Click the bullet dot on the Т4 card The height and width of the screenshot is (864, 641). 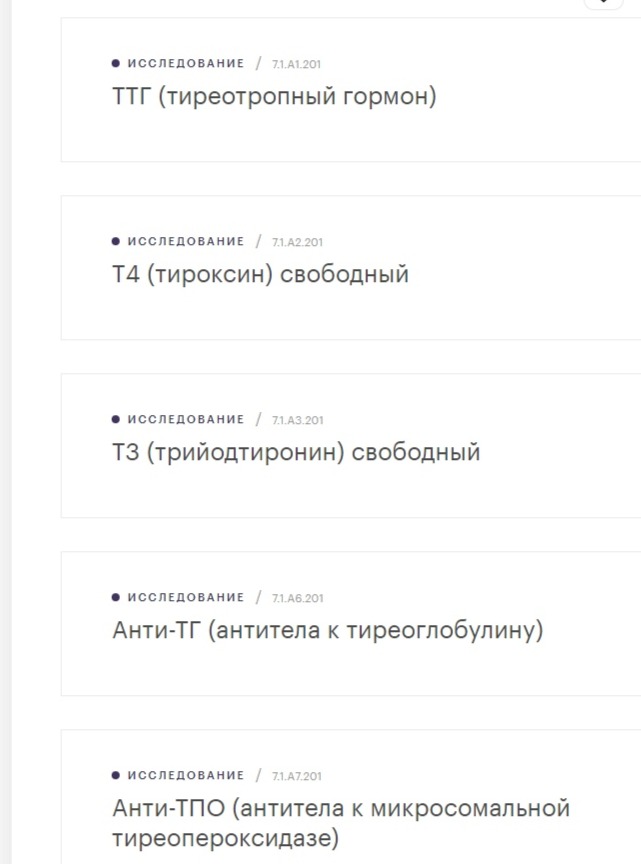[116, 241]
